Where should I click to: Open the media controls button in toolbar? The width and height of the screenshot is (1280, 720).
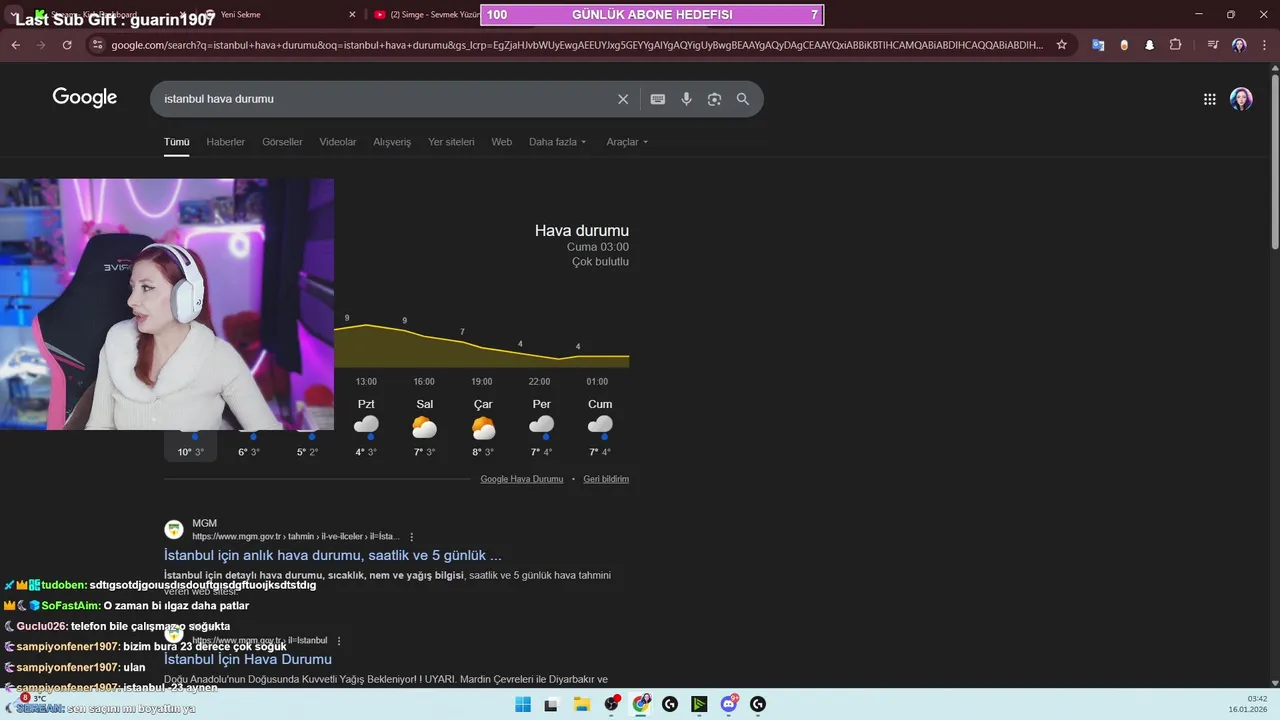coord(1213,45)
